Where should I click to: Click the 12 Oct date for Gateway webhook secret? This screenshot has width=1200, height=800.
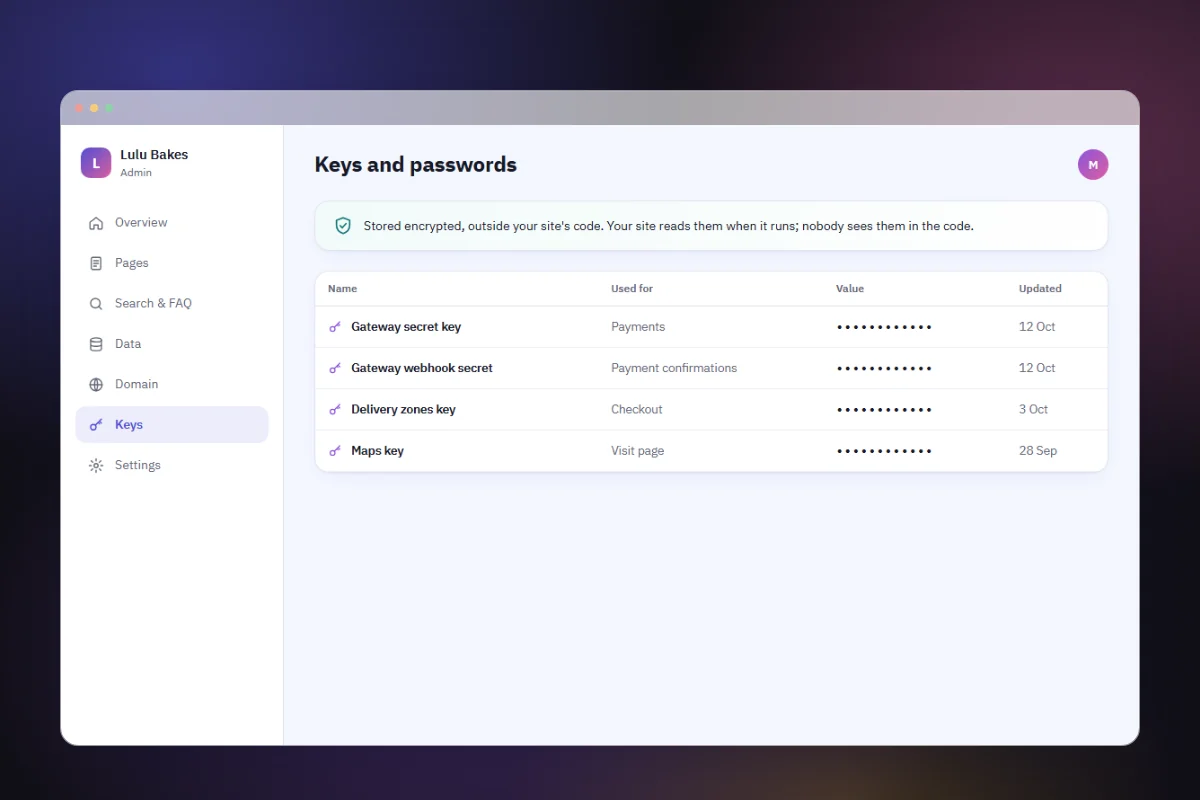(x=1037, y=368)
